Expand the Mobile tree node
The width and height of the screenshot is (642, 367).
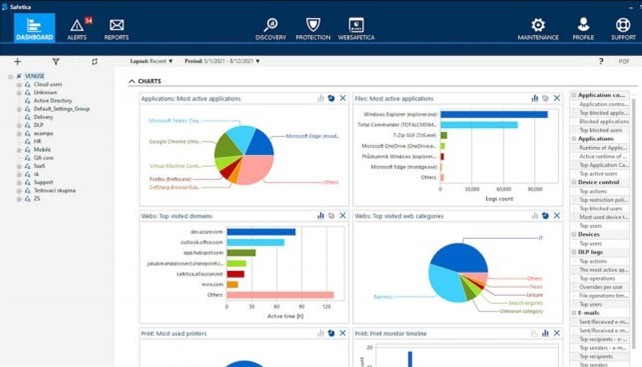tap(19, 150)
